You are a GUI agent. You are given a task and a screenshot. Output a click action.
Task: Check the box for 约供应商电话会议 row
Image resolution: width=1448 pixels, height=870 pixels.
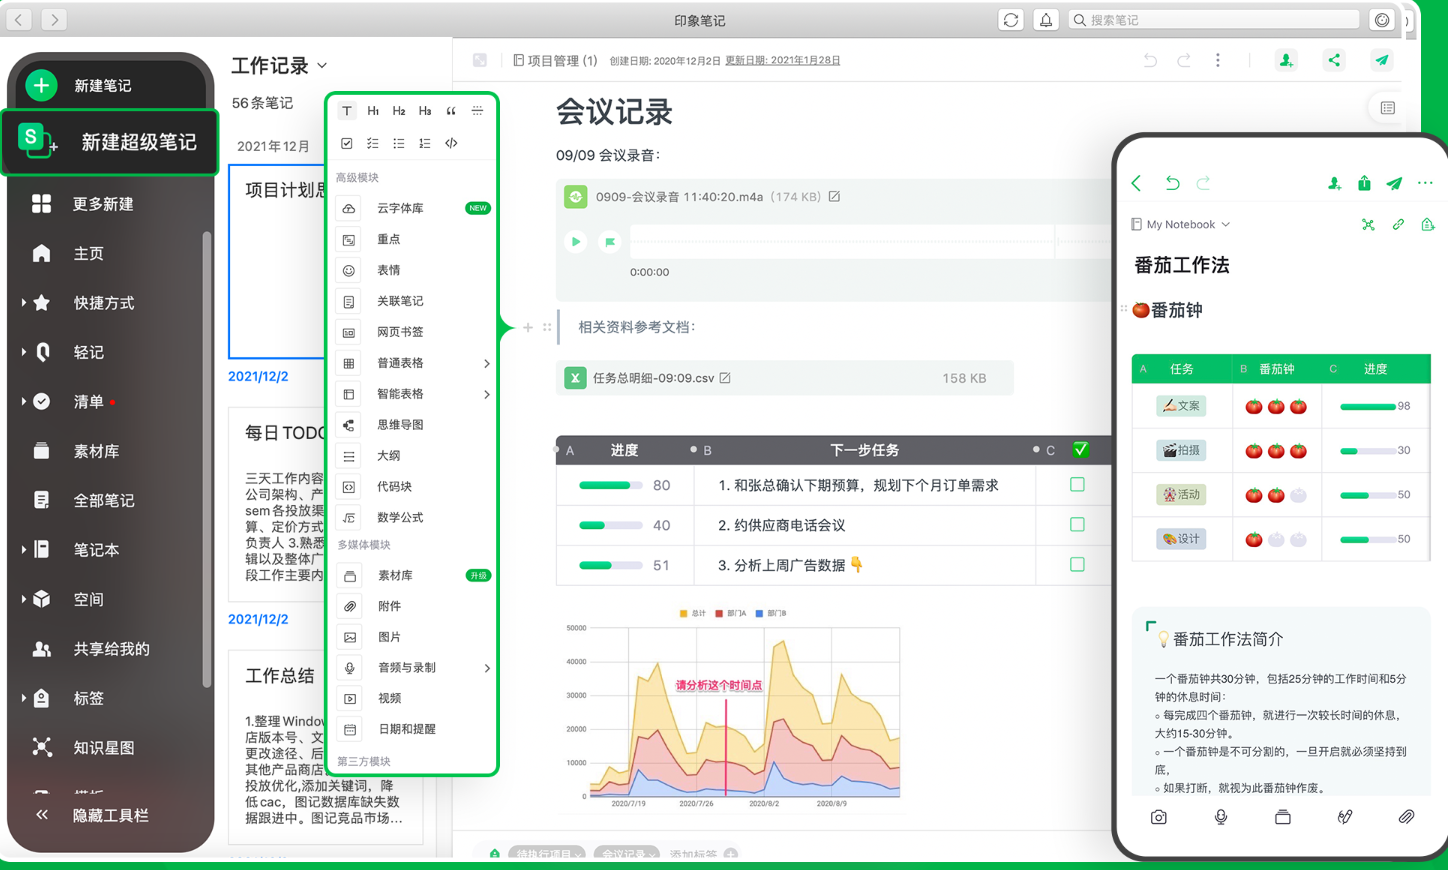(1077, 525)
